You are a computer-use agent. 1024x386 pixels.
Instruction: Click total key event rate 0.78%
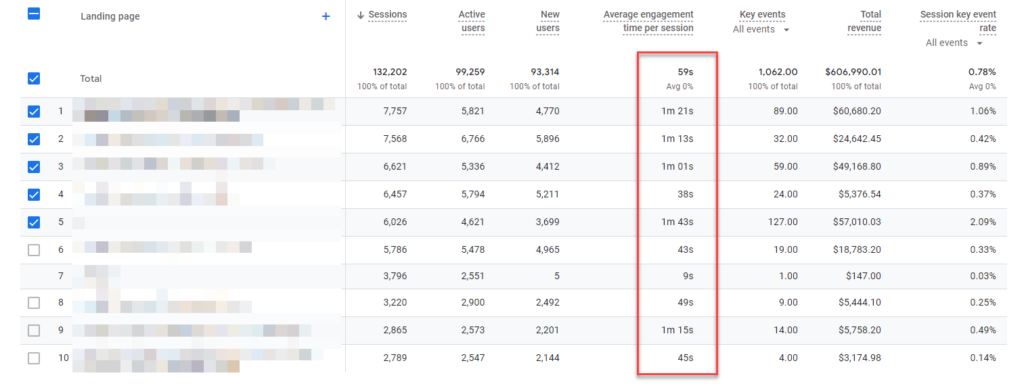click(x=982, y=72)
